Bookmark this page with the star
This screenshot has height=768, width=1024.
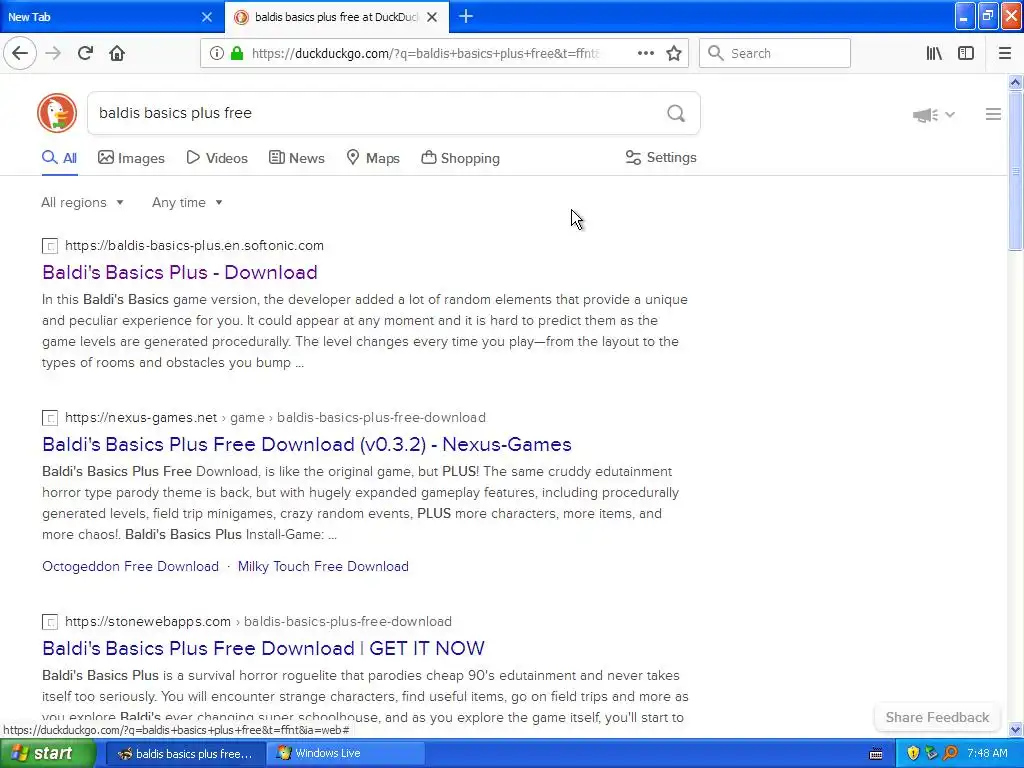(x=674, y=53)
